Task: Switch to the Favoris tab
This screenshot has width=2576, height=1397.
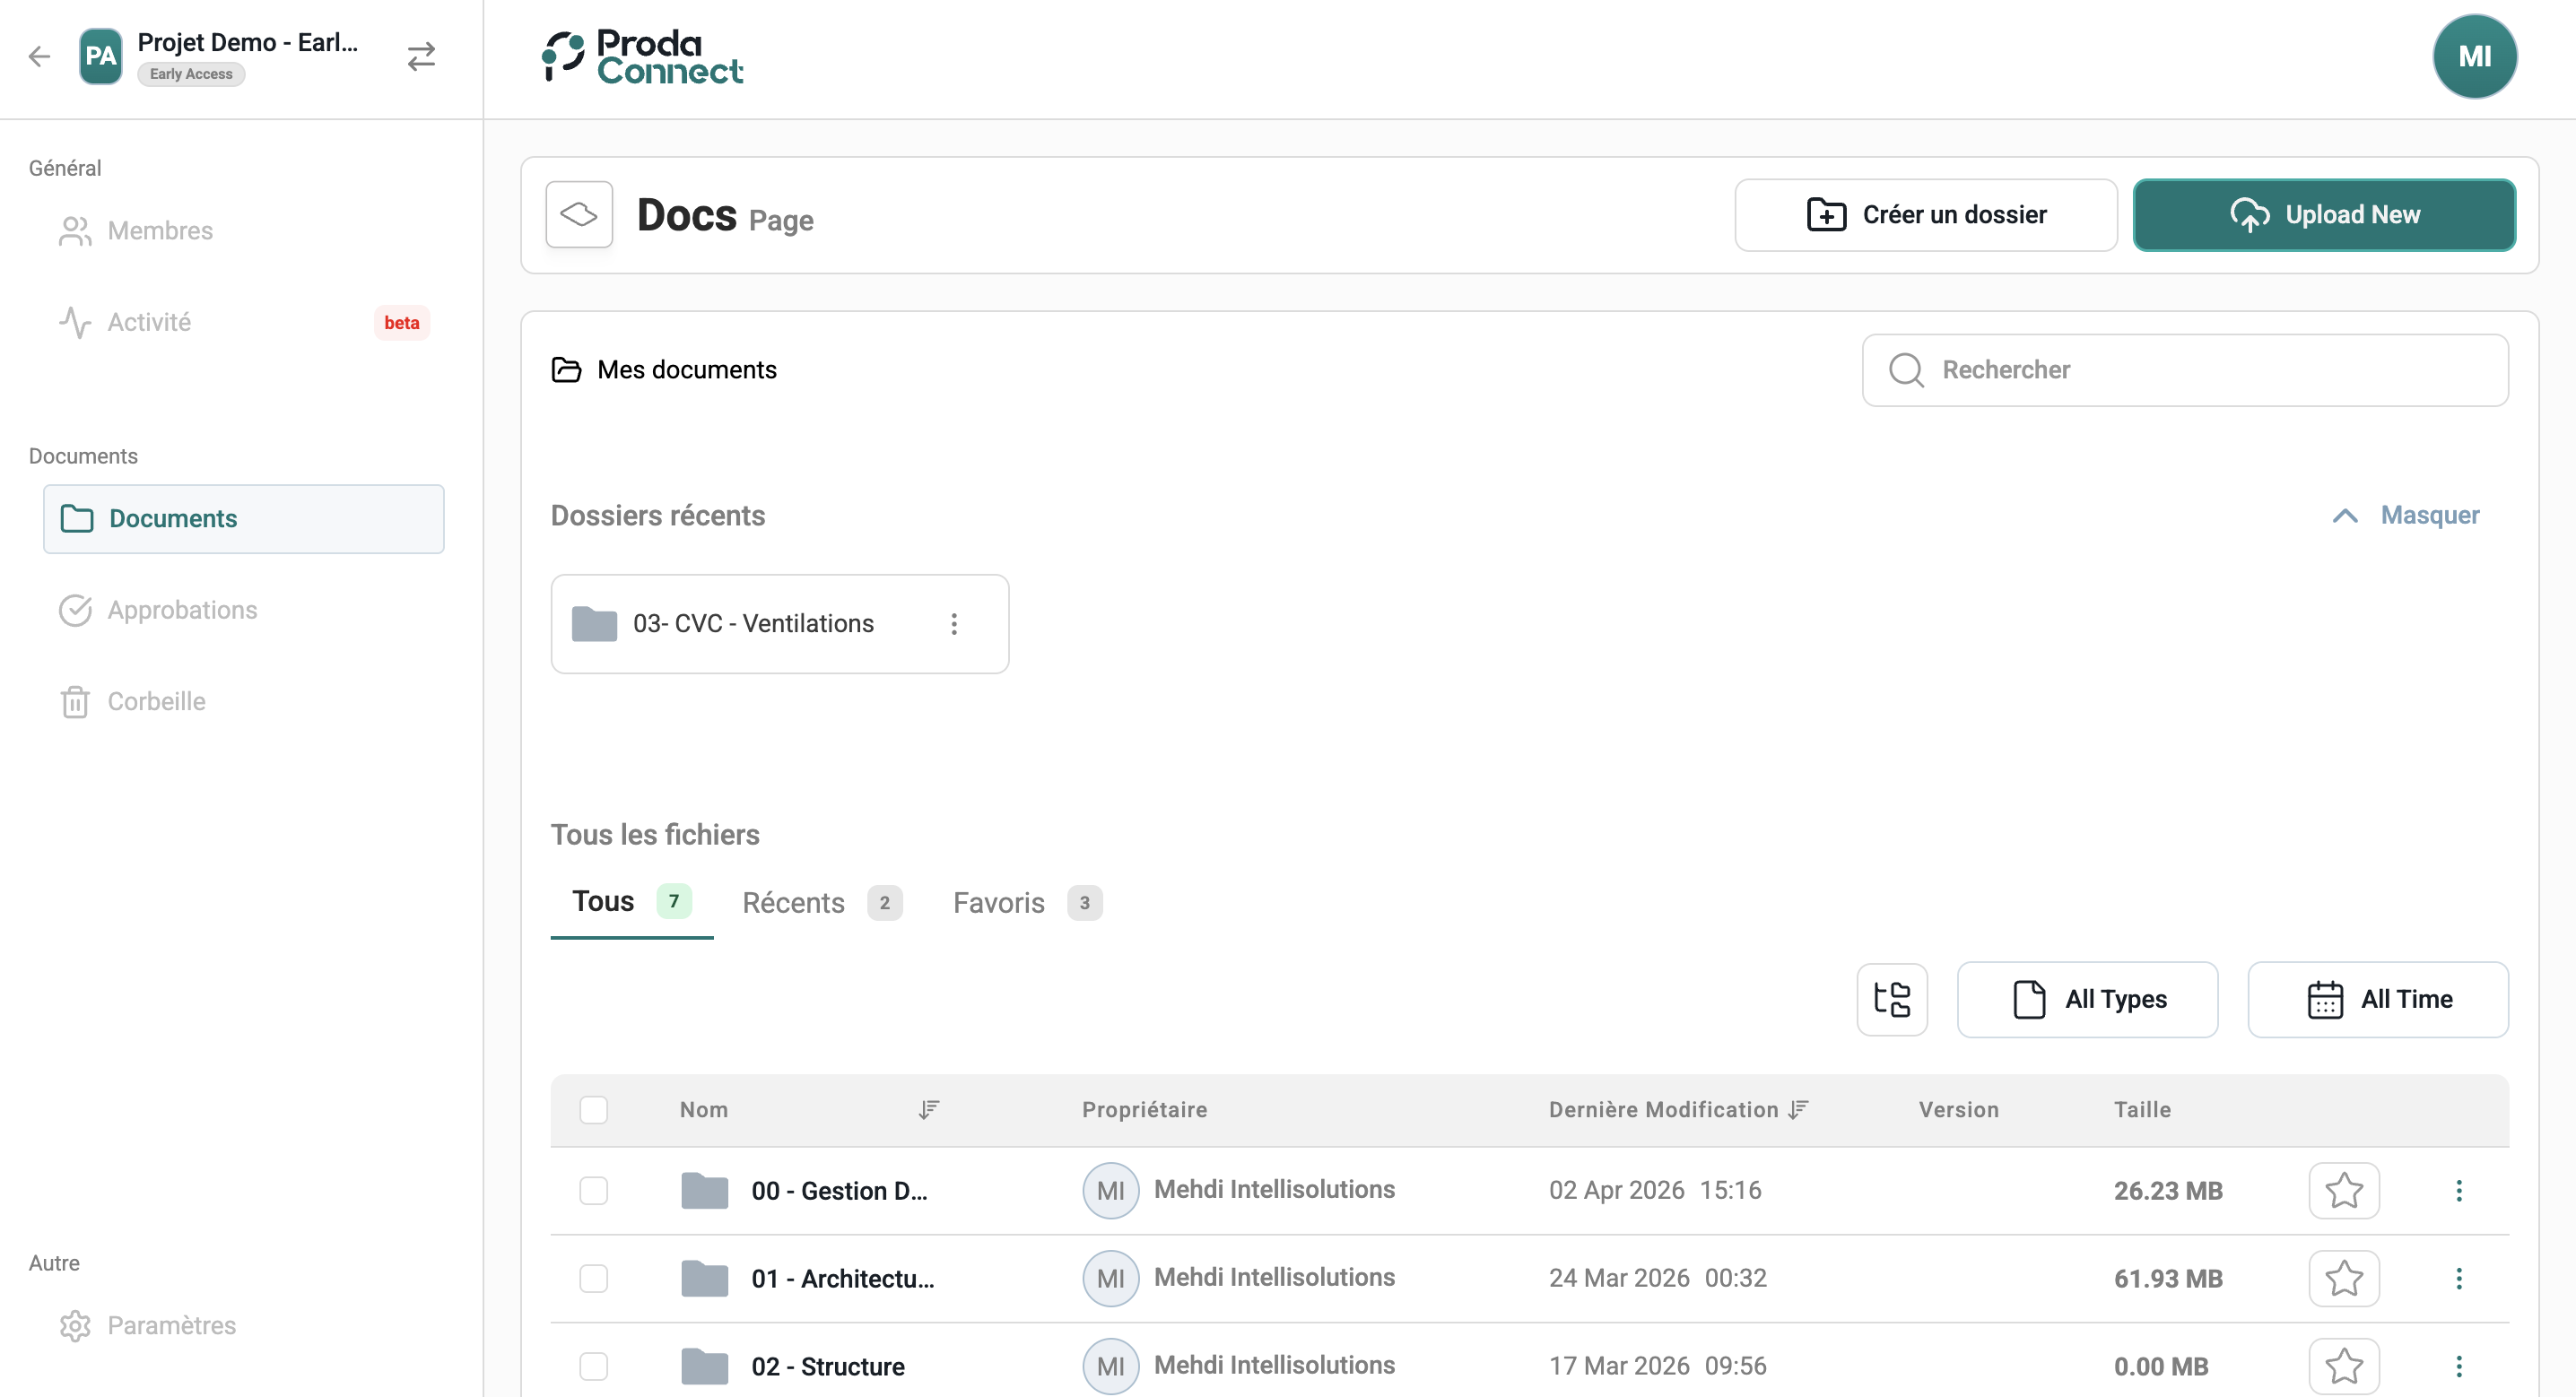Action: (x=1027, y=902)
